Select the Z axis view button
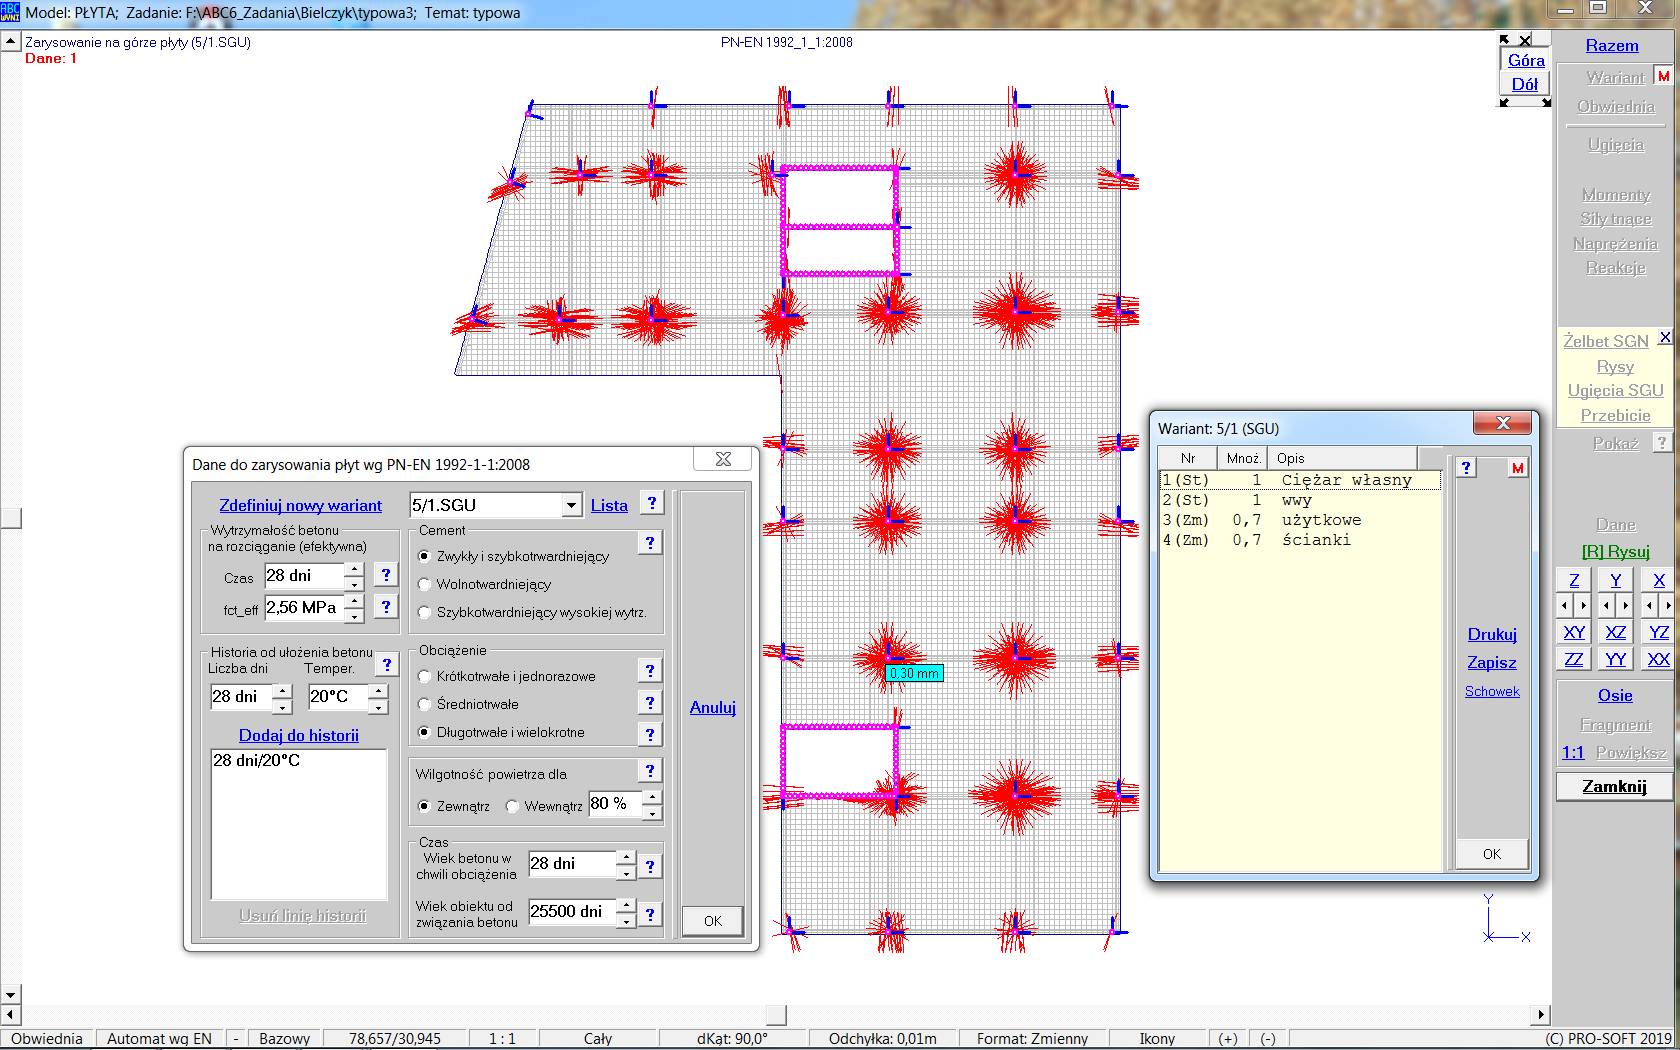The width and height of the screenshot is (1680, 1050). coord(1574,580)
